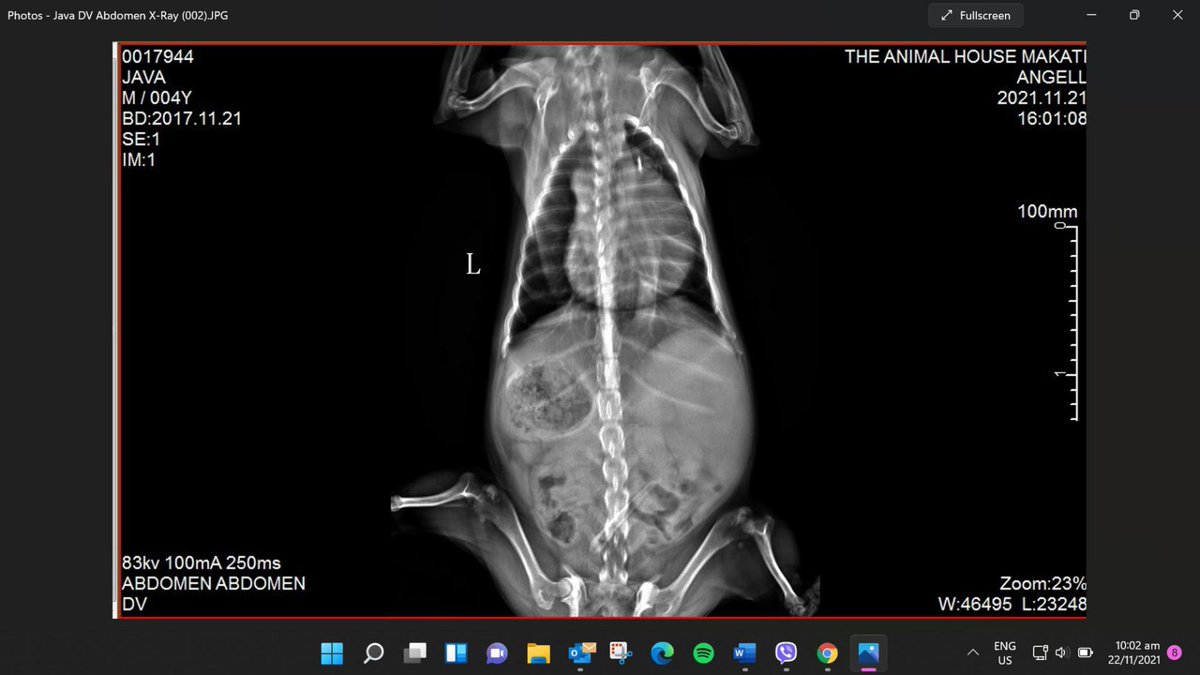The width and height of the screenshot is (1200, 675).
Task: Click the X-ray image of the abdomen
Action: [600, 330]
